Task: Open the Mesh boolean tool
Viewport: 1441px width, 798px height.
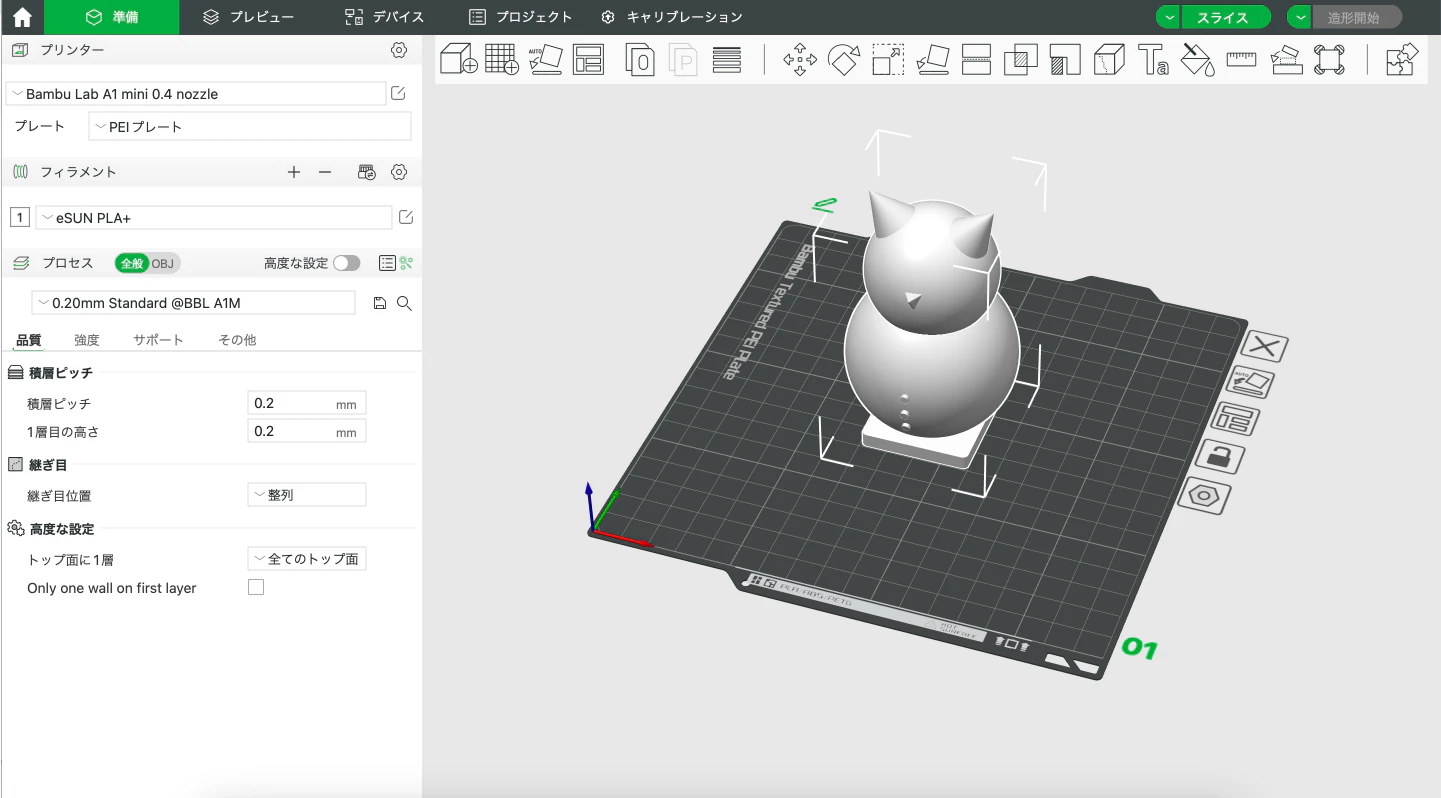Action: [x=1020, y=59]
